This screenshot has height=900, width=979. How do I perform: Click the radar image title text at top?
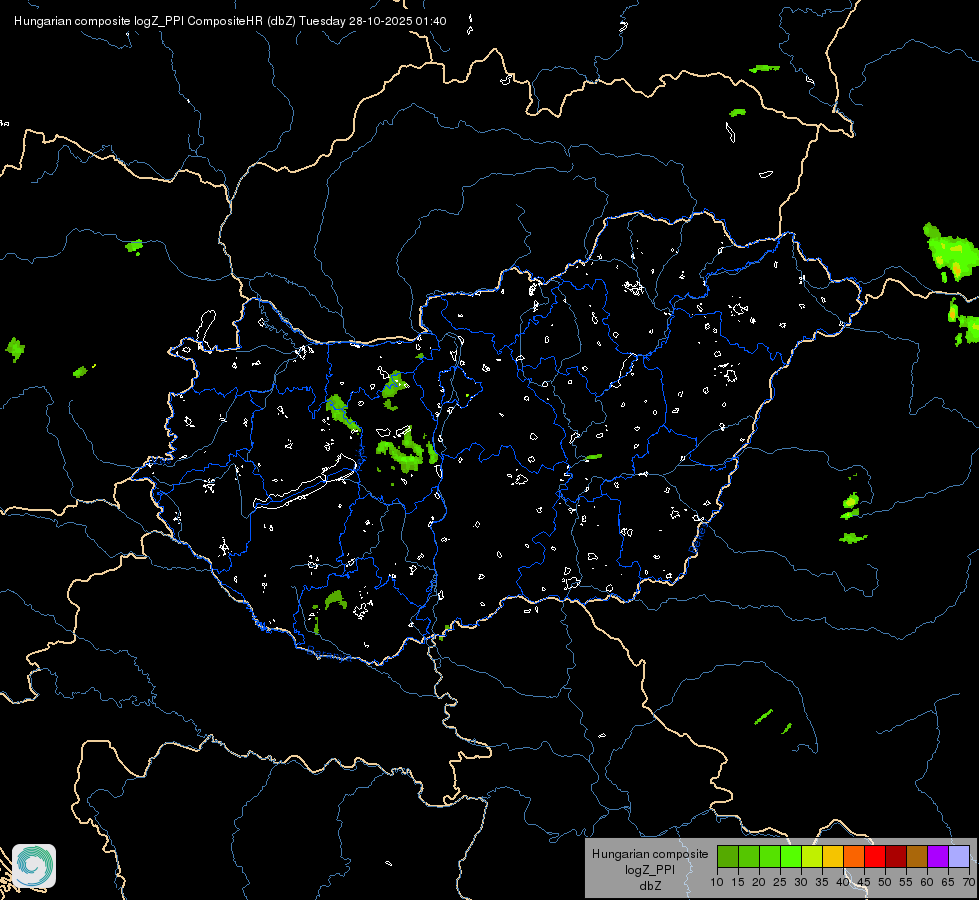(x=230, y=21)
